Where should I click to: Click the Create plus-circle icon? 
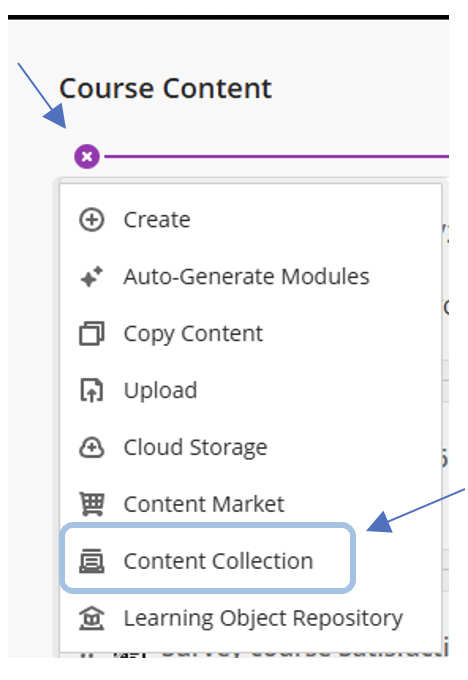tap(92, 220)
